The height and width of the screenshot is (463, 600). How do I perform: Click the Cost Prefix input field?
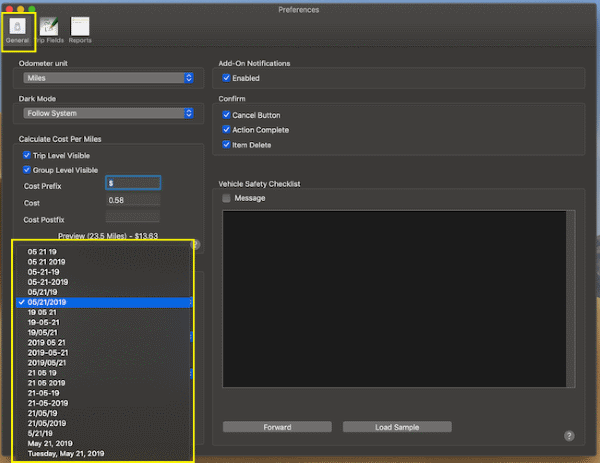coord(133,183)
